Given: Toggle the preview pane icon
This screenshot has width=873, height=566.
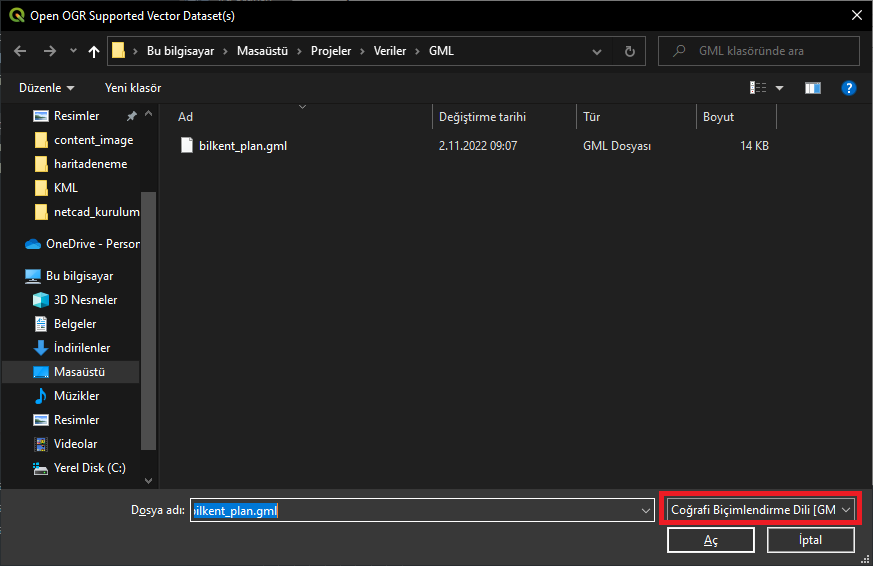Looking at the screenshot, I should point(813,88).
